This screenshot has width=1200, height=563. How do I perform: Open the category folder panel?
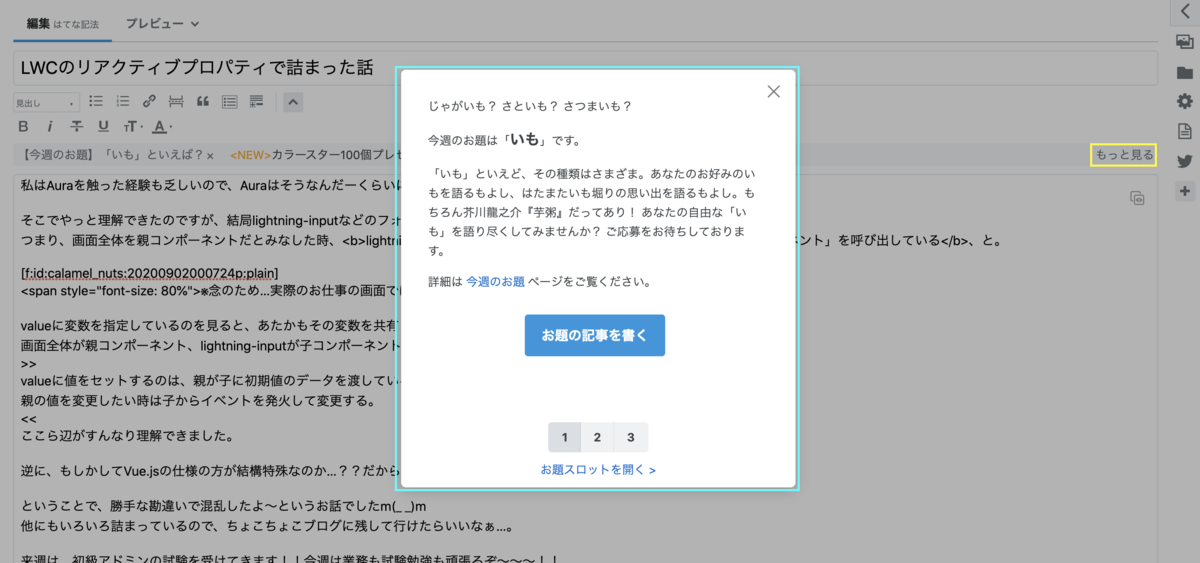click(x=1185, y=72)
